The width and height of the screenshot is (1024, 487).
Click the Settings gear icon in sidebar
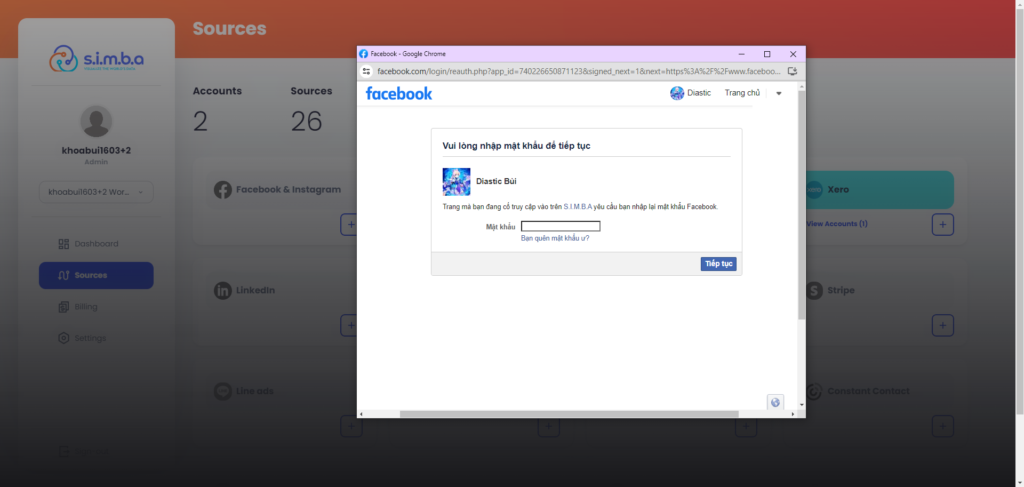click(64, 338)
